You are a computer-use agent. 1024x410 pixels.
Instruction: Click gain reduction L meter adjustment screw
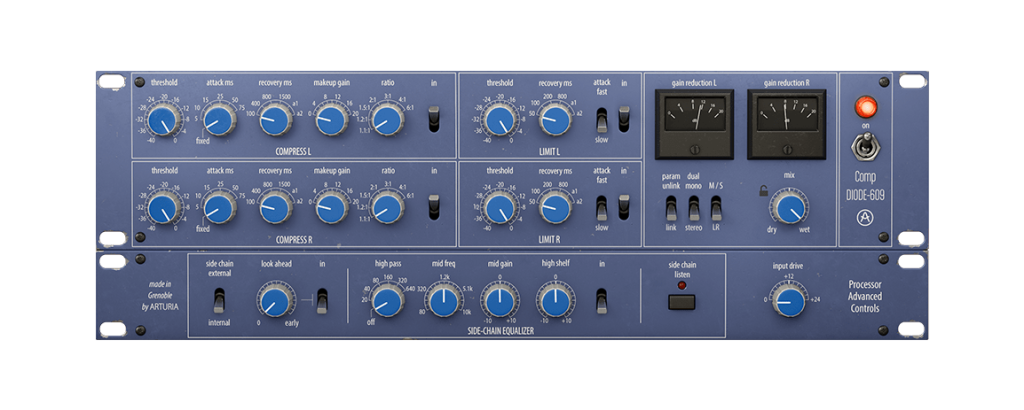(696, 150)
